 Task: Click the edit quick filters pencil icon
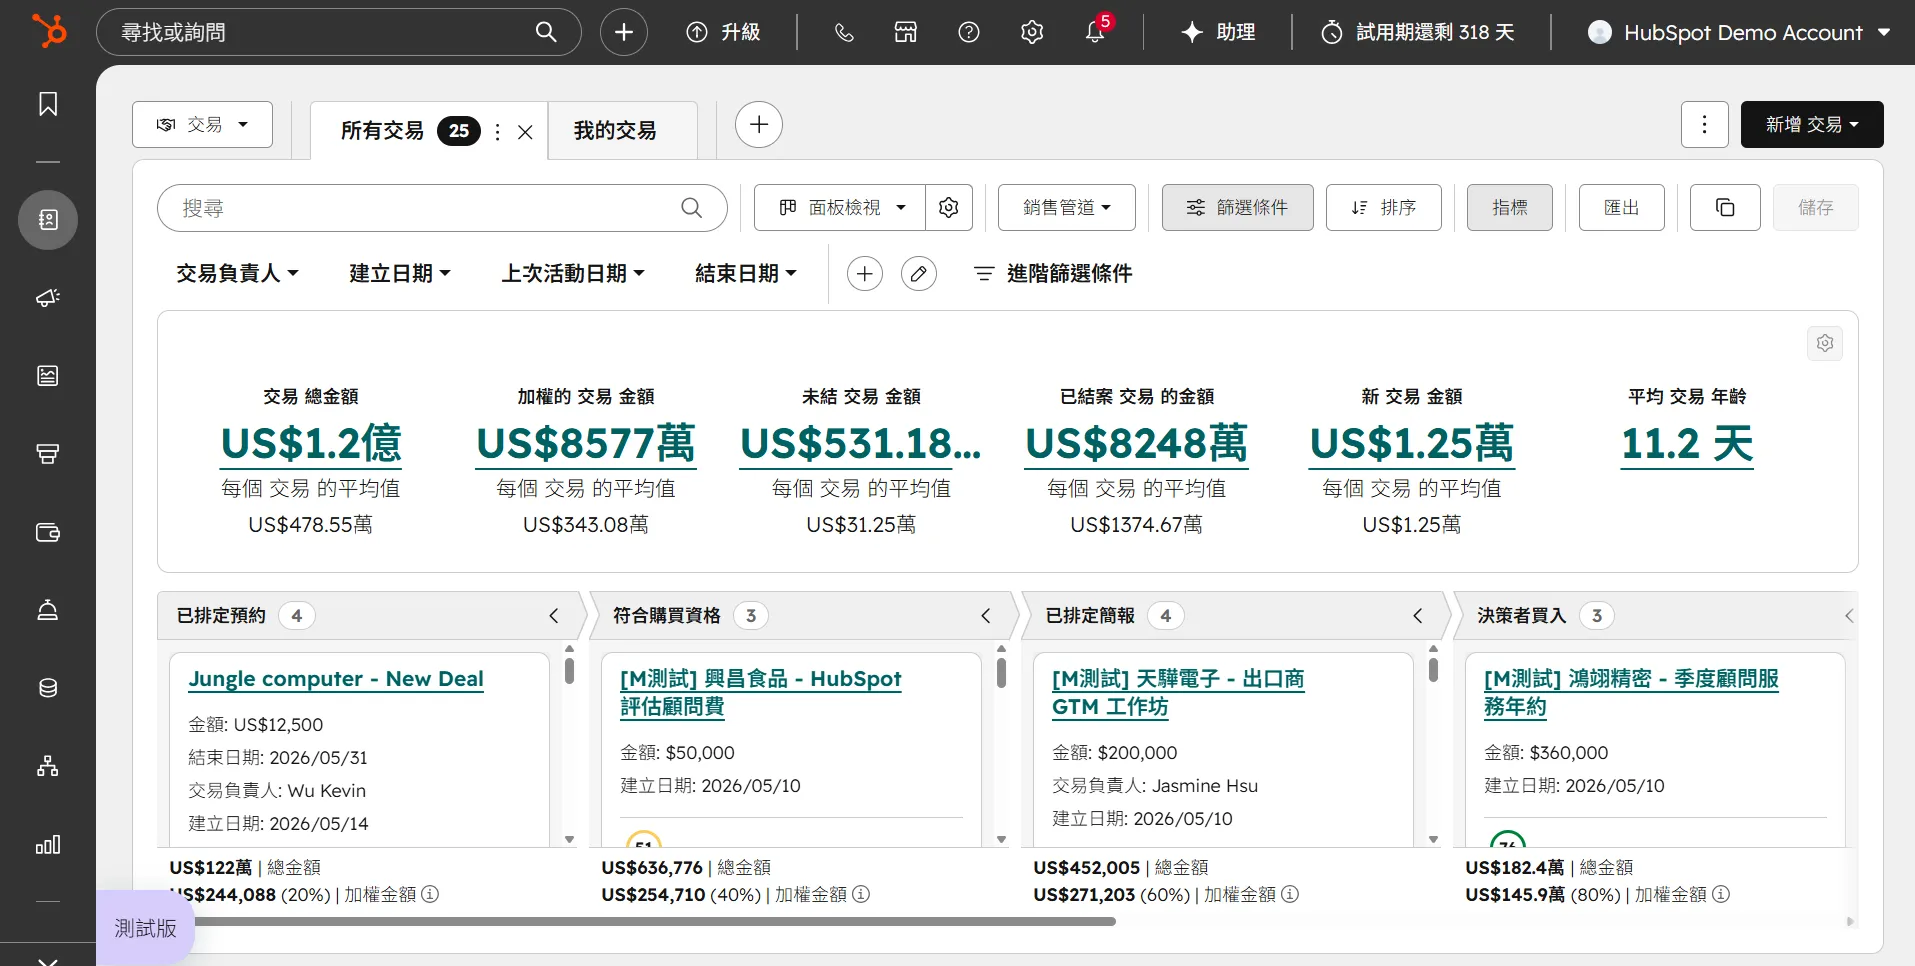(919, 273)
